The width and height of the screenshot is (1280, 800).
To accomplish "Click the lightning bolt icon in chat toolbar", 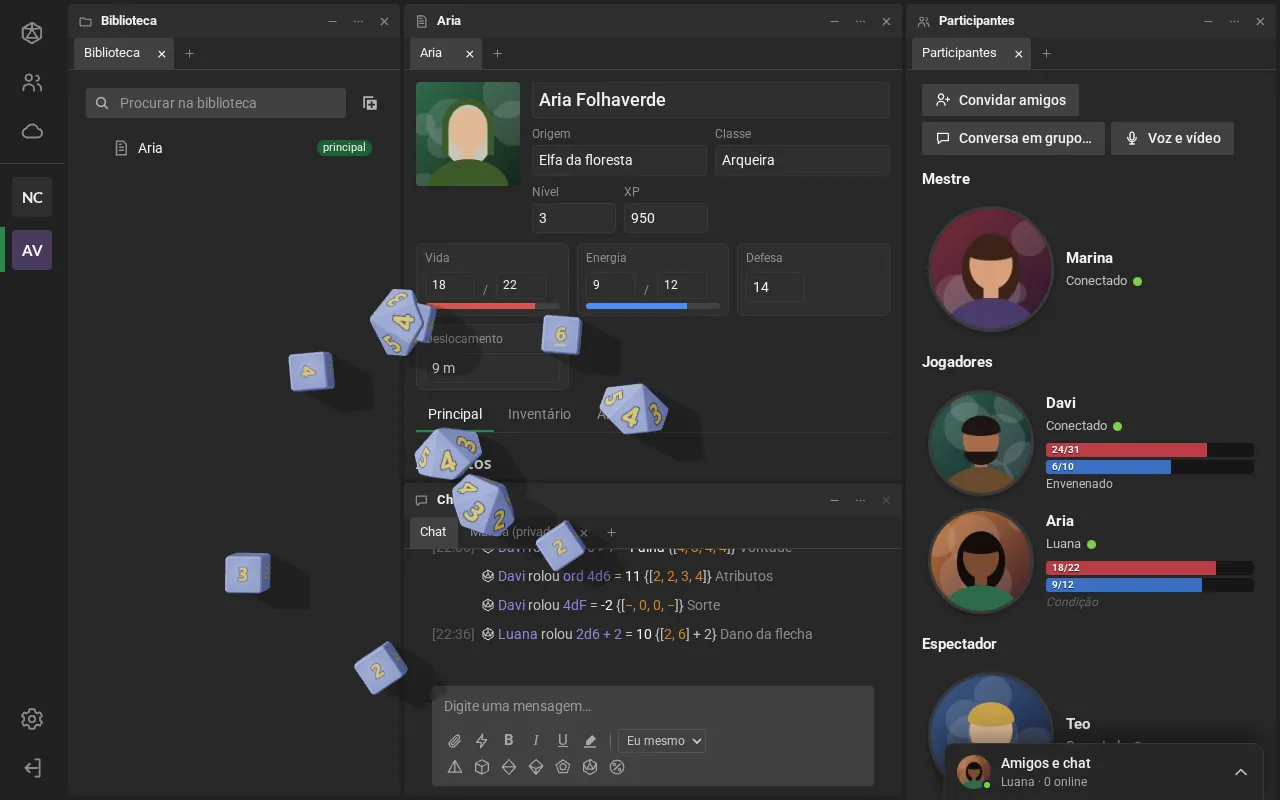I will pos(481,741).
